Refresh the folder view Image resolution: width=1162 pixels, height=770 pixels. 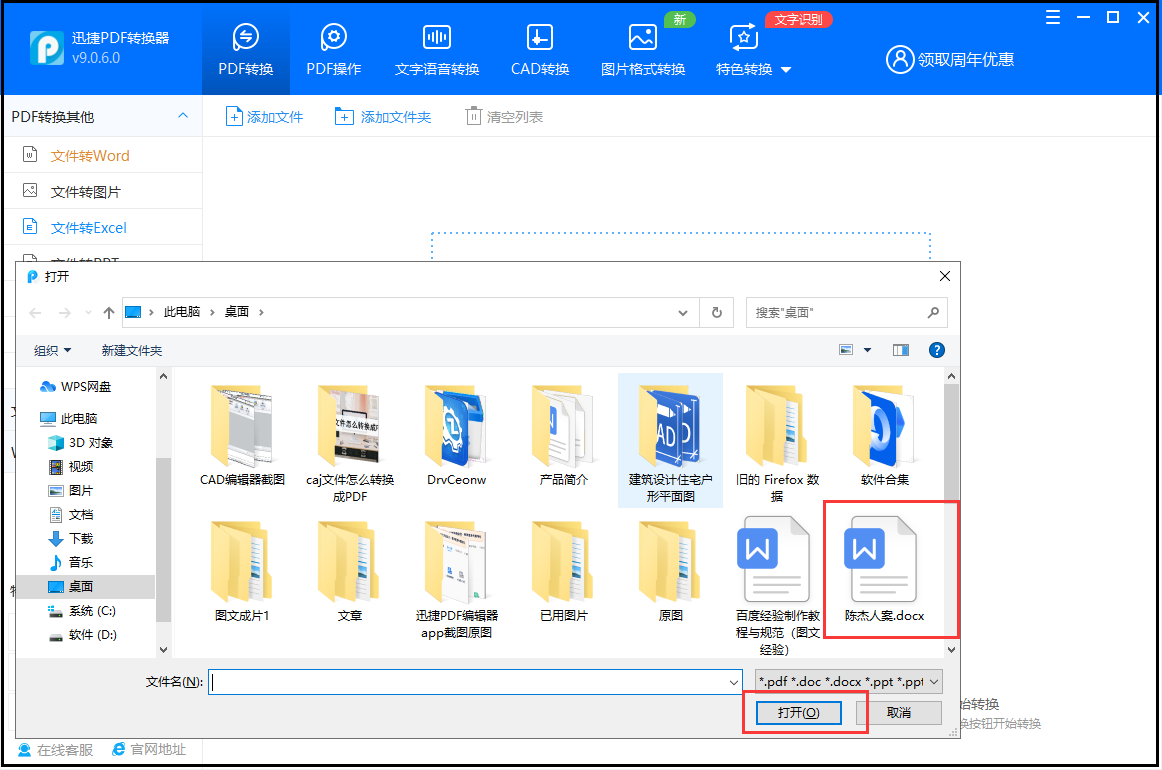coord(717,313)
